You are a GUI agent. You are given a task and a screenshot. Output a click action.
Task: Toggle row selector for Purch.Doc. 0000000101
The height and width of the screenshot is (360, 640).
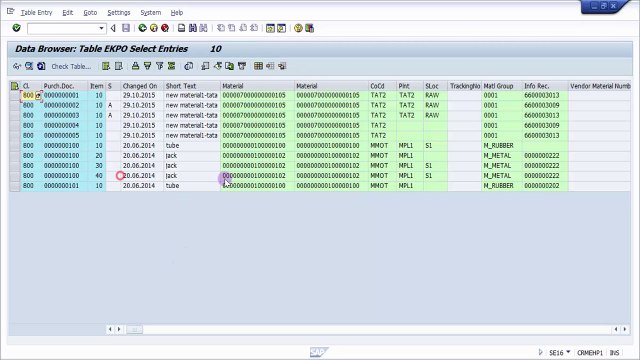coord(15,186)
